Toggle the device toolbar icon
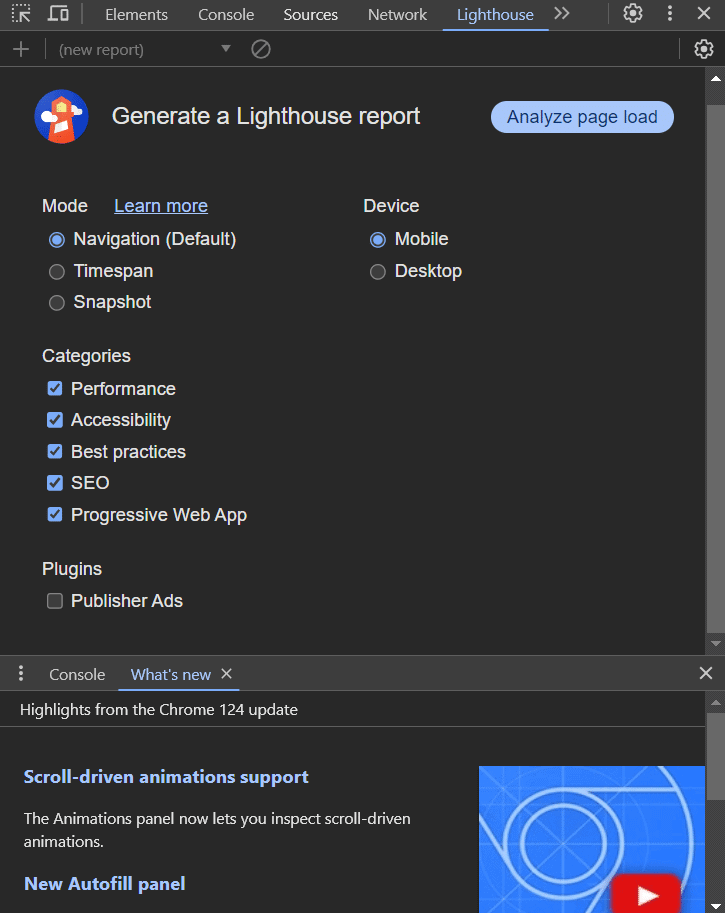725x913 pixels. pyautogui.click(x=58, y=14)
